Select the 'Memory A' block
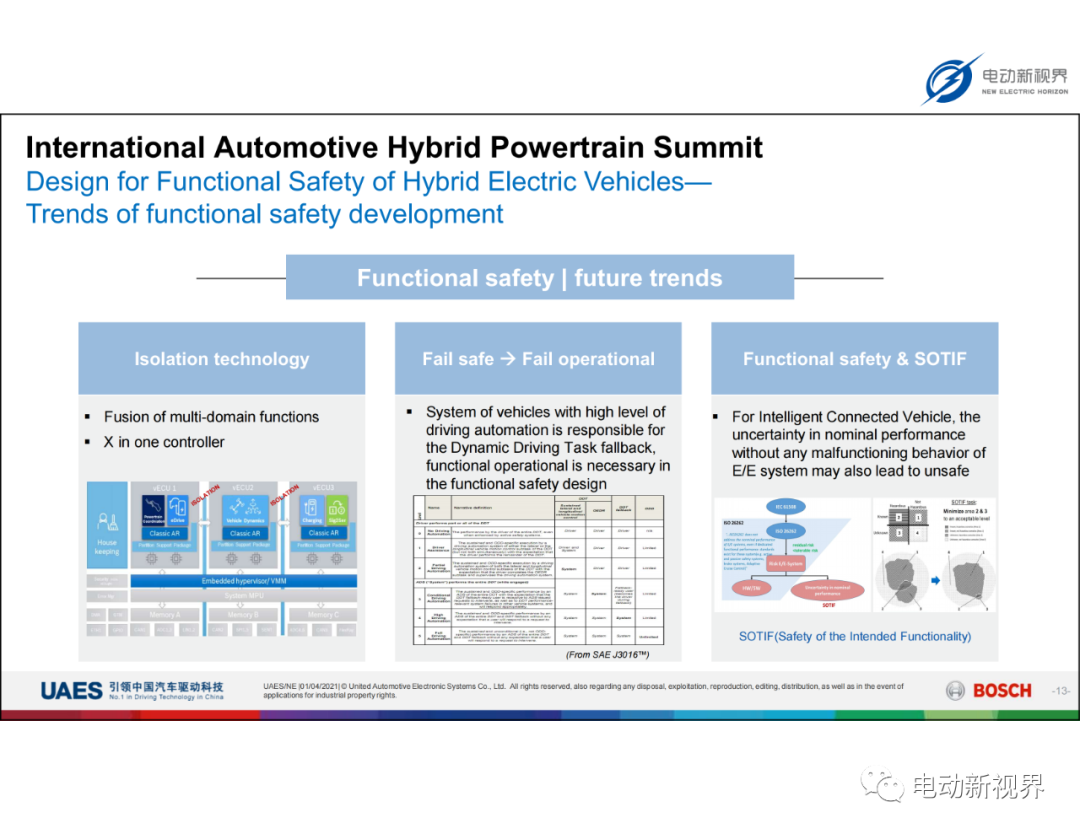Image resolution: width=1080 pixels, height=834 pixels. point(165,614)
